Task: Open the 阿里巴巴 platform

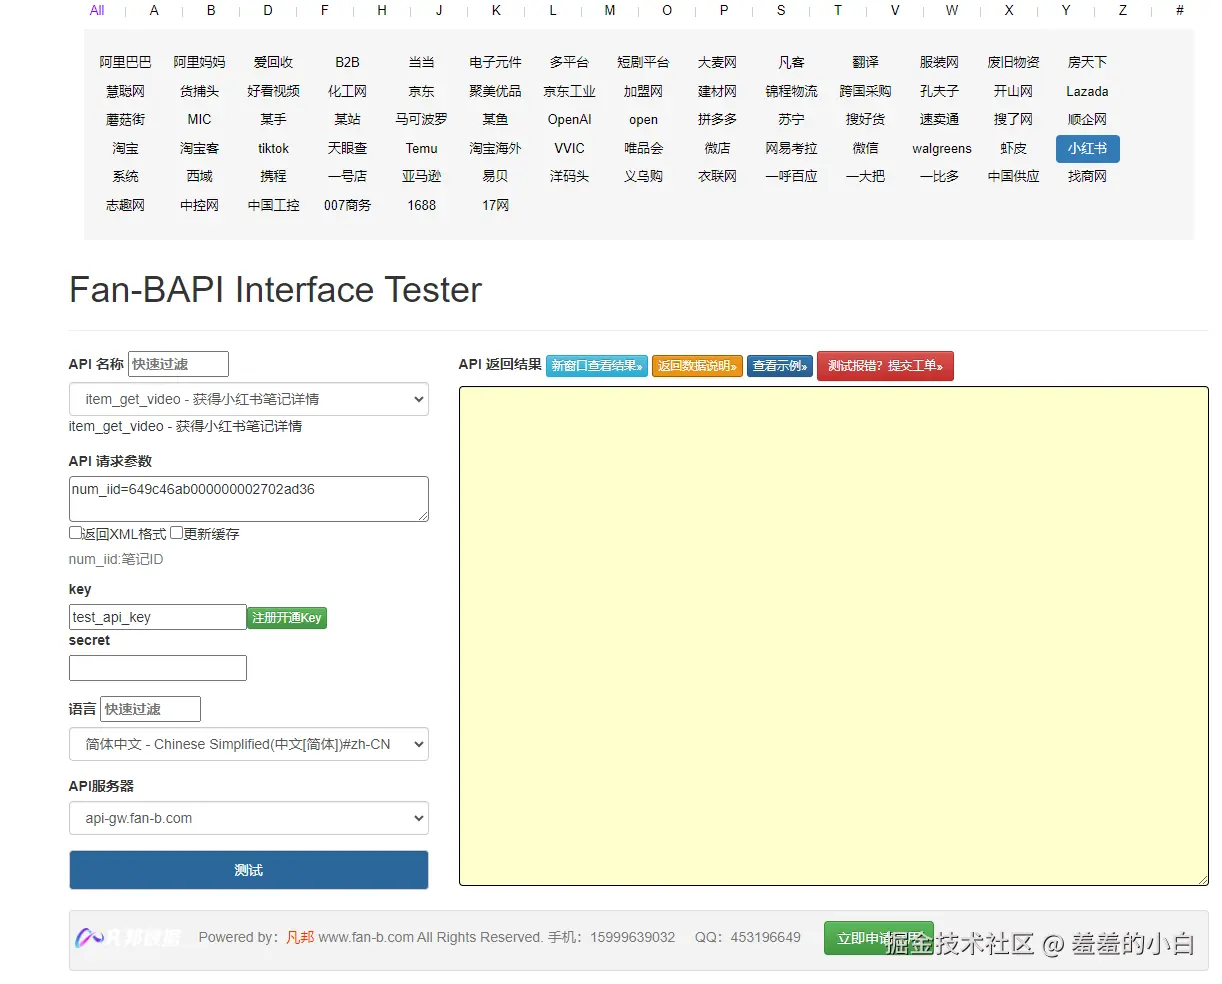Action: click(x=125, y=62)
